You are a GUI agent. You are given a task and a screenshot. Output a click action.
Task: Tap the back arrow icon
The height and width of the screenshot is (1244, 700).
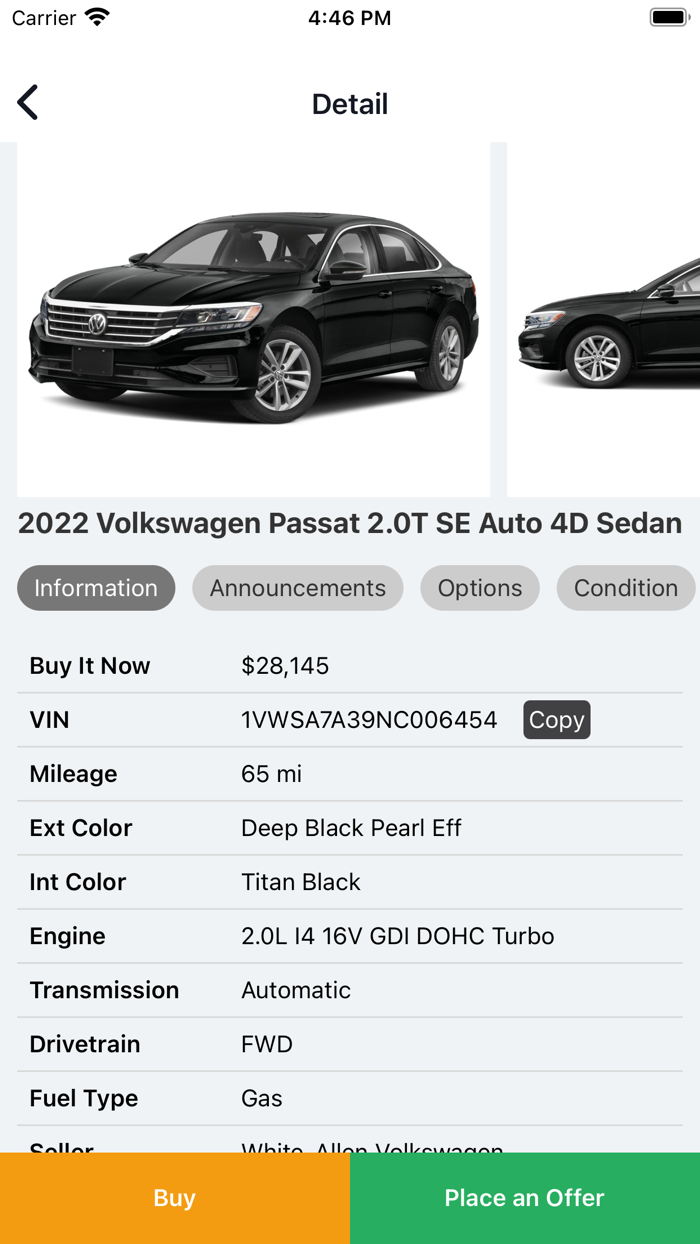pyautogui.click(x=28, y=103)
